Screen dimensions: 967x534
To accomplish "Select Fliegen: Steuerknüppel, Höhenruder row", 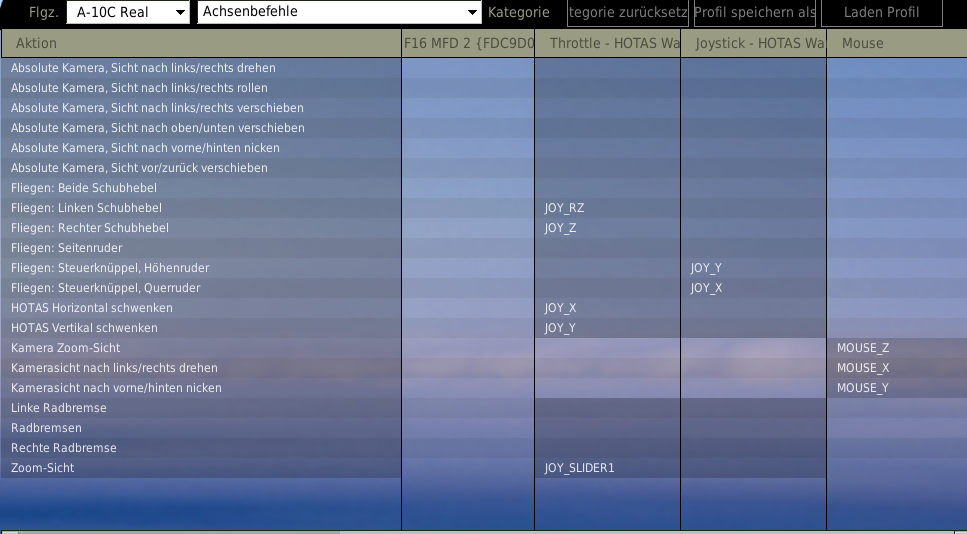I will pyautogui.click(x=201, y=268).
